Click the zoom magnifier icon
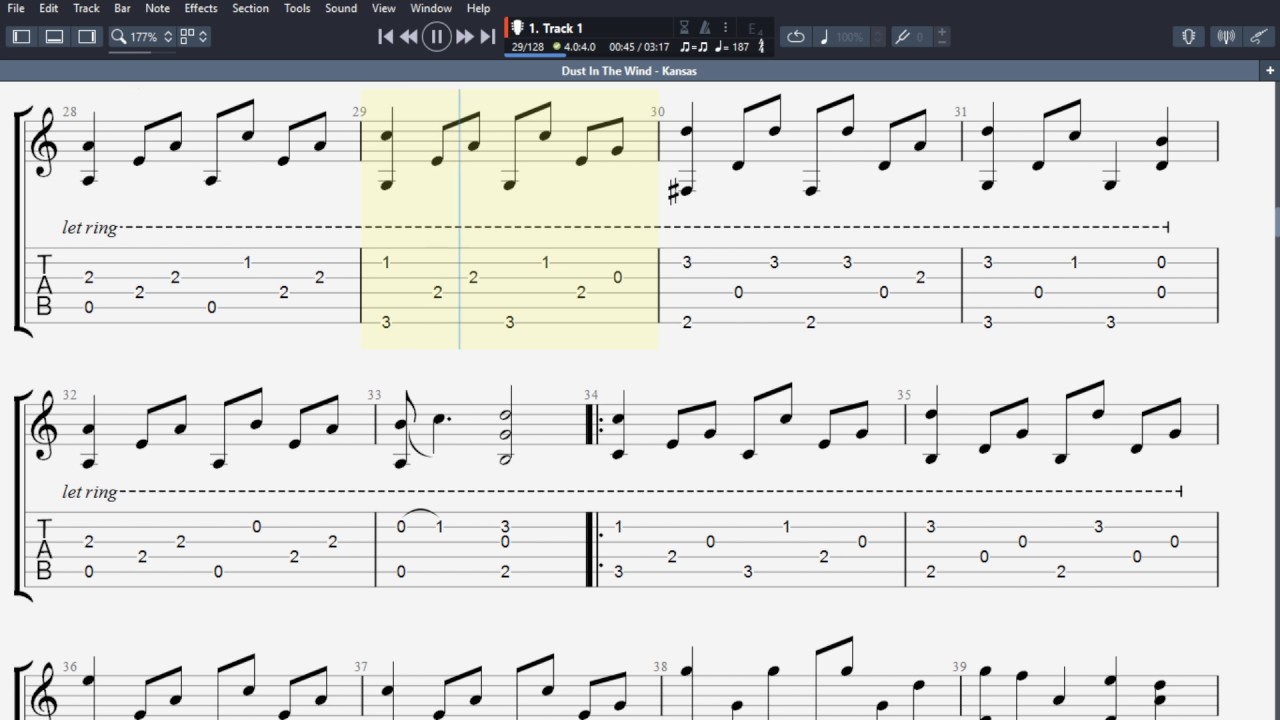 (118, 37)
